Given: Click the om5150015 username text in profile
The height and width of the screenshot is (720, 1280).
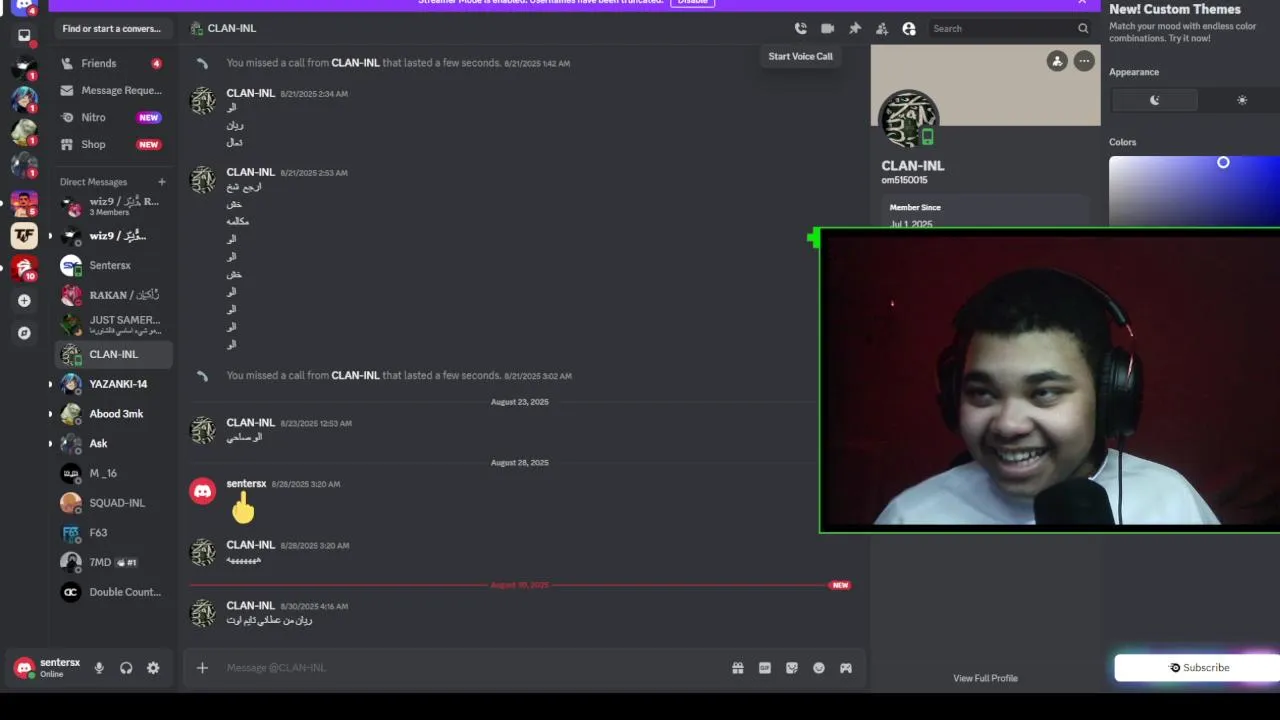Looking at the screenshot, I should [904, 180].
